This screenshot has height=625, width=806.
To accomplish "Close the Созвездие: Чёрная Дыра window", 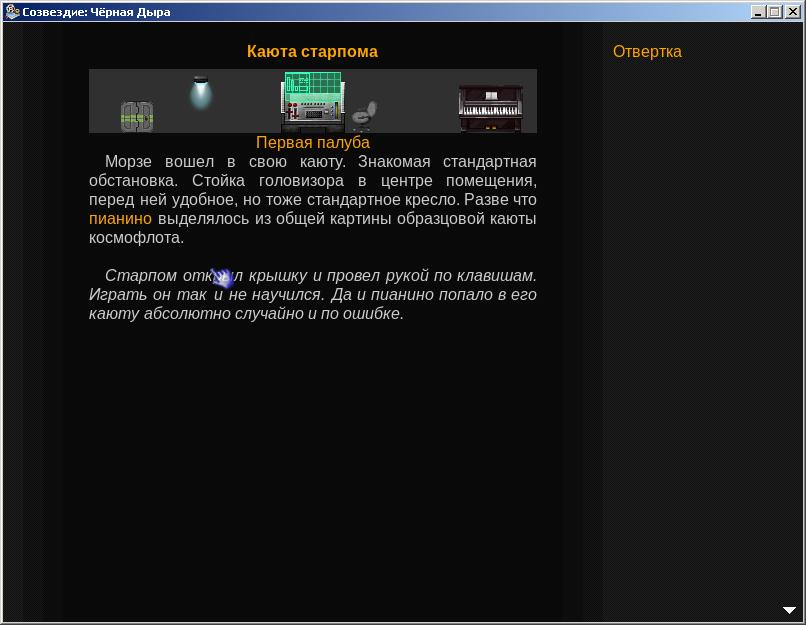I will click(x=791, y=12).
